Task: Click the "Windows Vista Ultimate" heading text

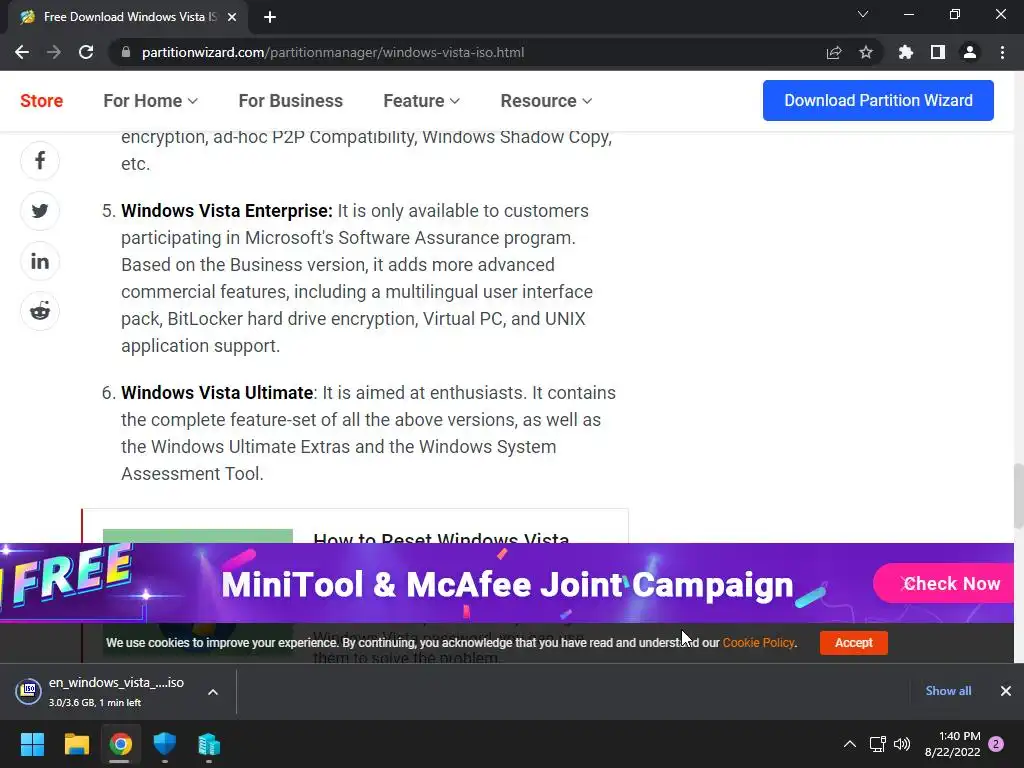Action: tap(217, 392)
